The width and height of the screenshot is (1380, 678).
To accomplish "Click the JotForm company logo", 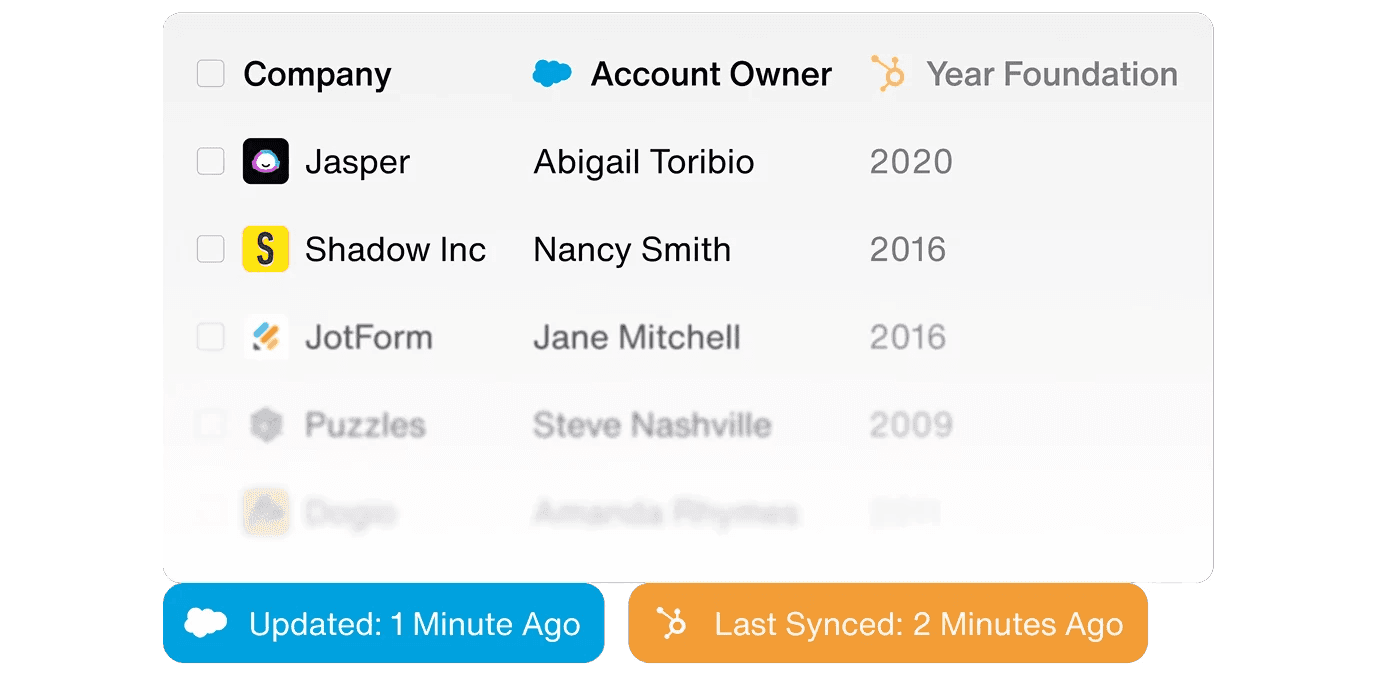I will [266, 337].
